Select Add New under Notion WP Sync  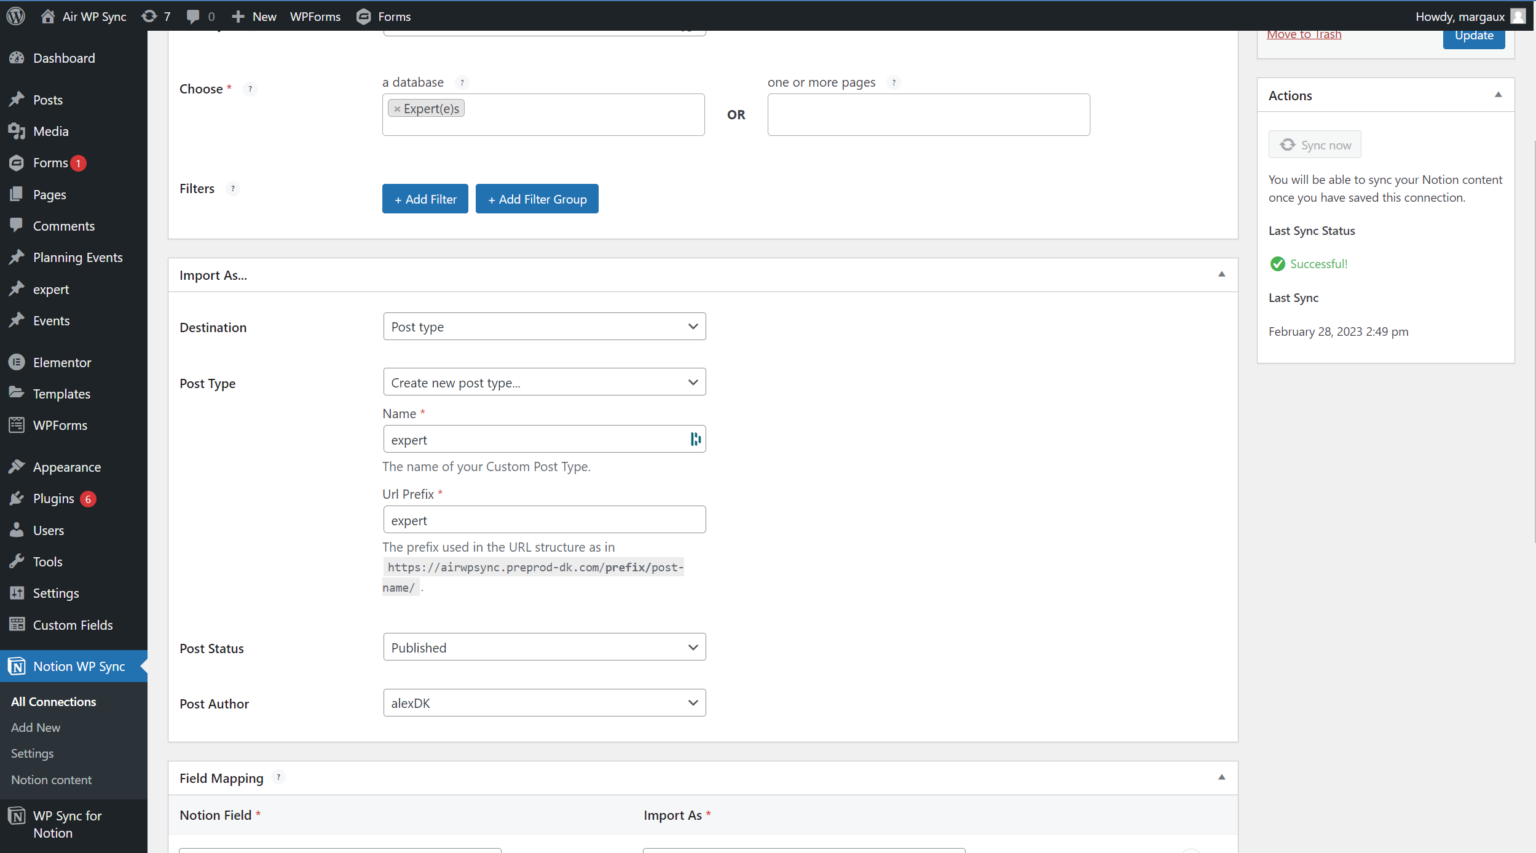pos(35,727)
